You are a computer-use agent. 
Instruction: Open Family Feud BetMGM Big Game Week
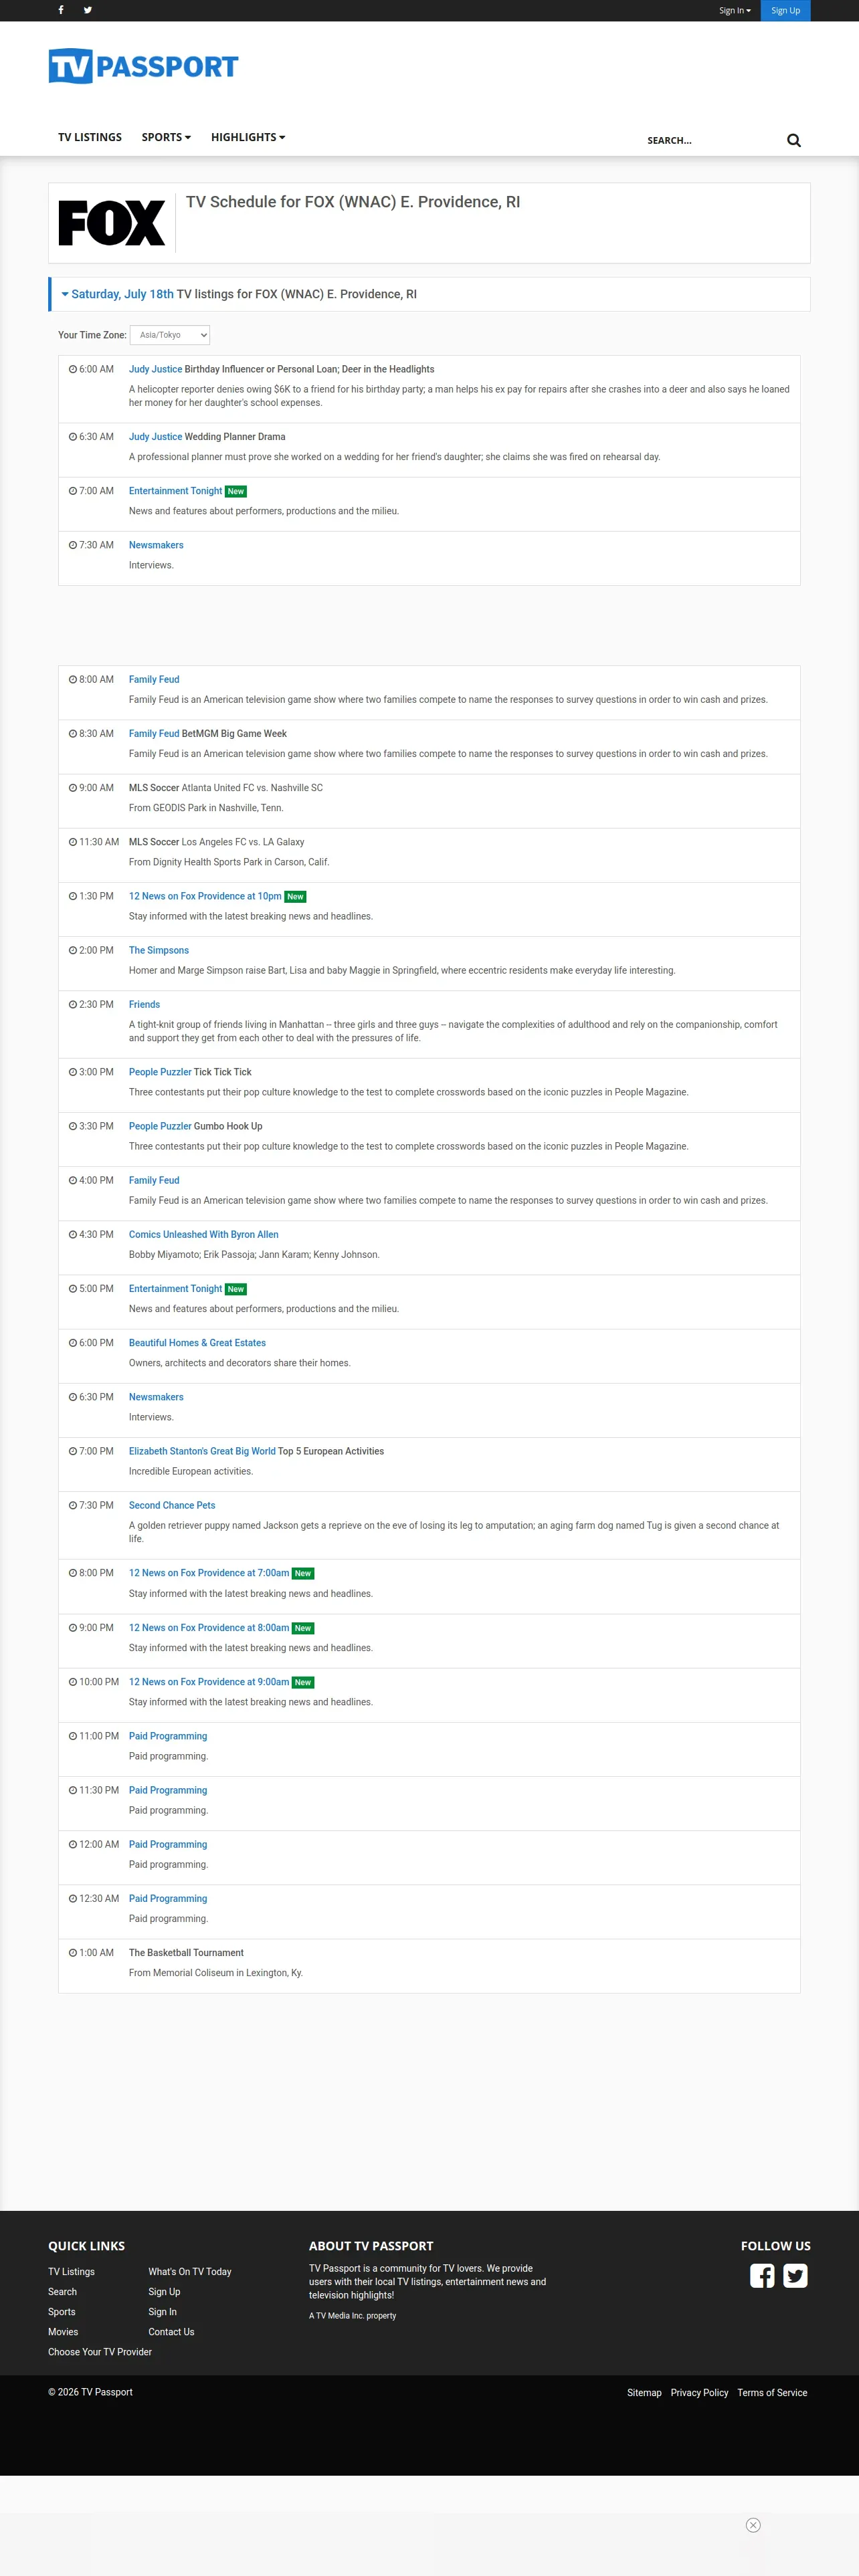click(154, 734)
